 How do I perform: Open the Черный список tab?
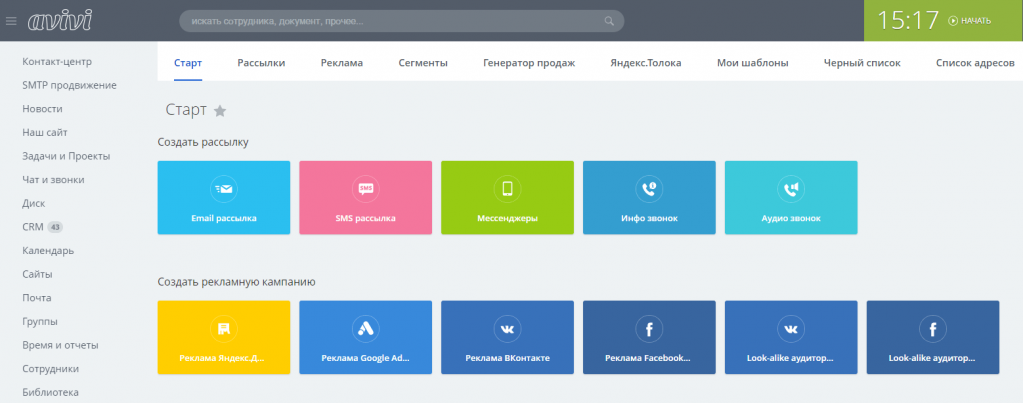[x=862, y=63]
